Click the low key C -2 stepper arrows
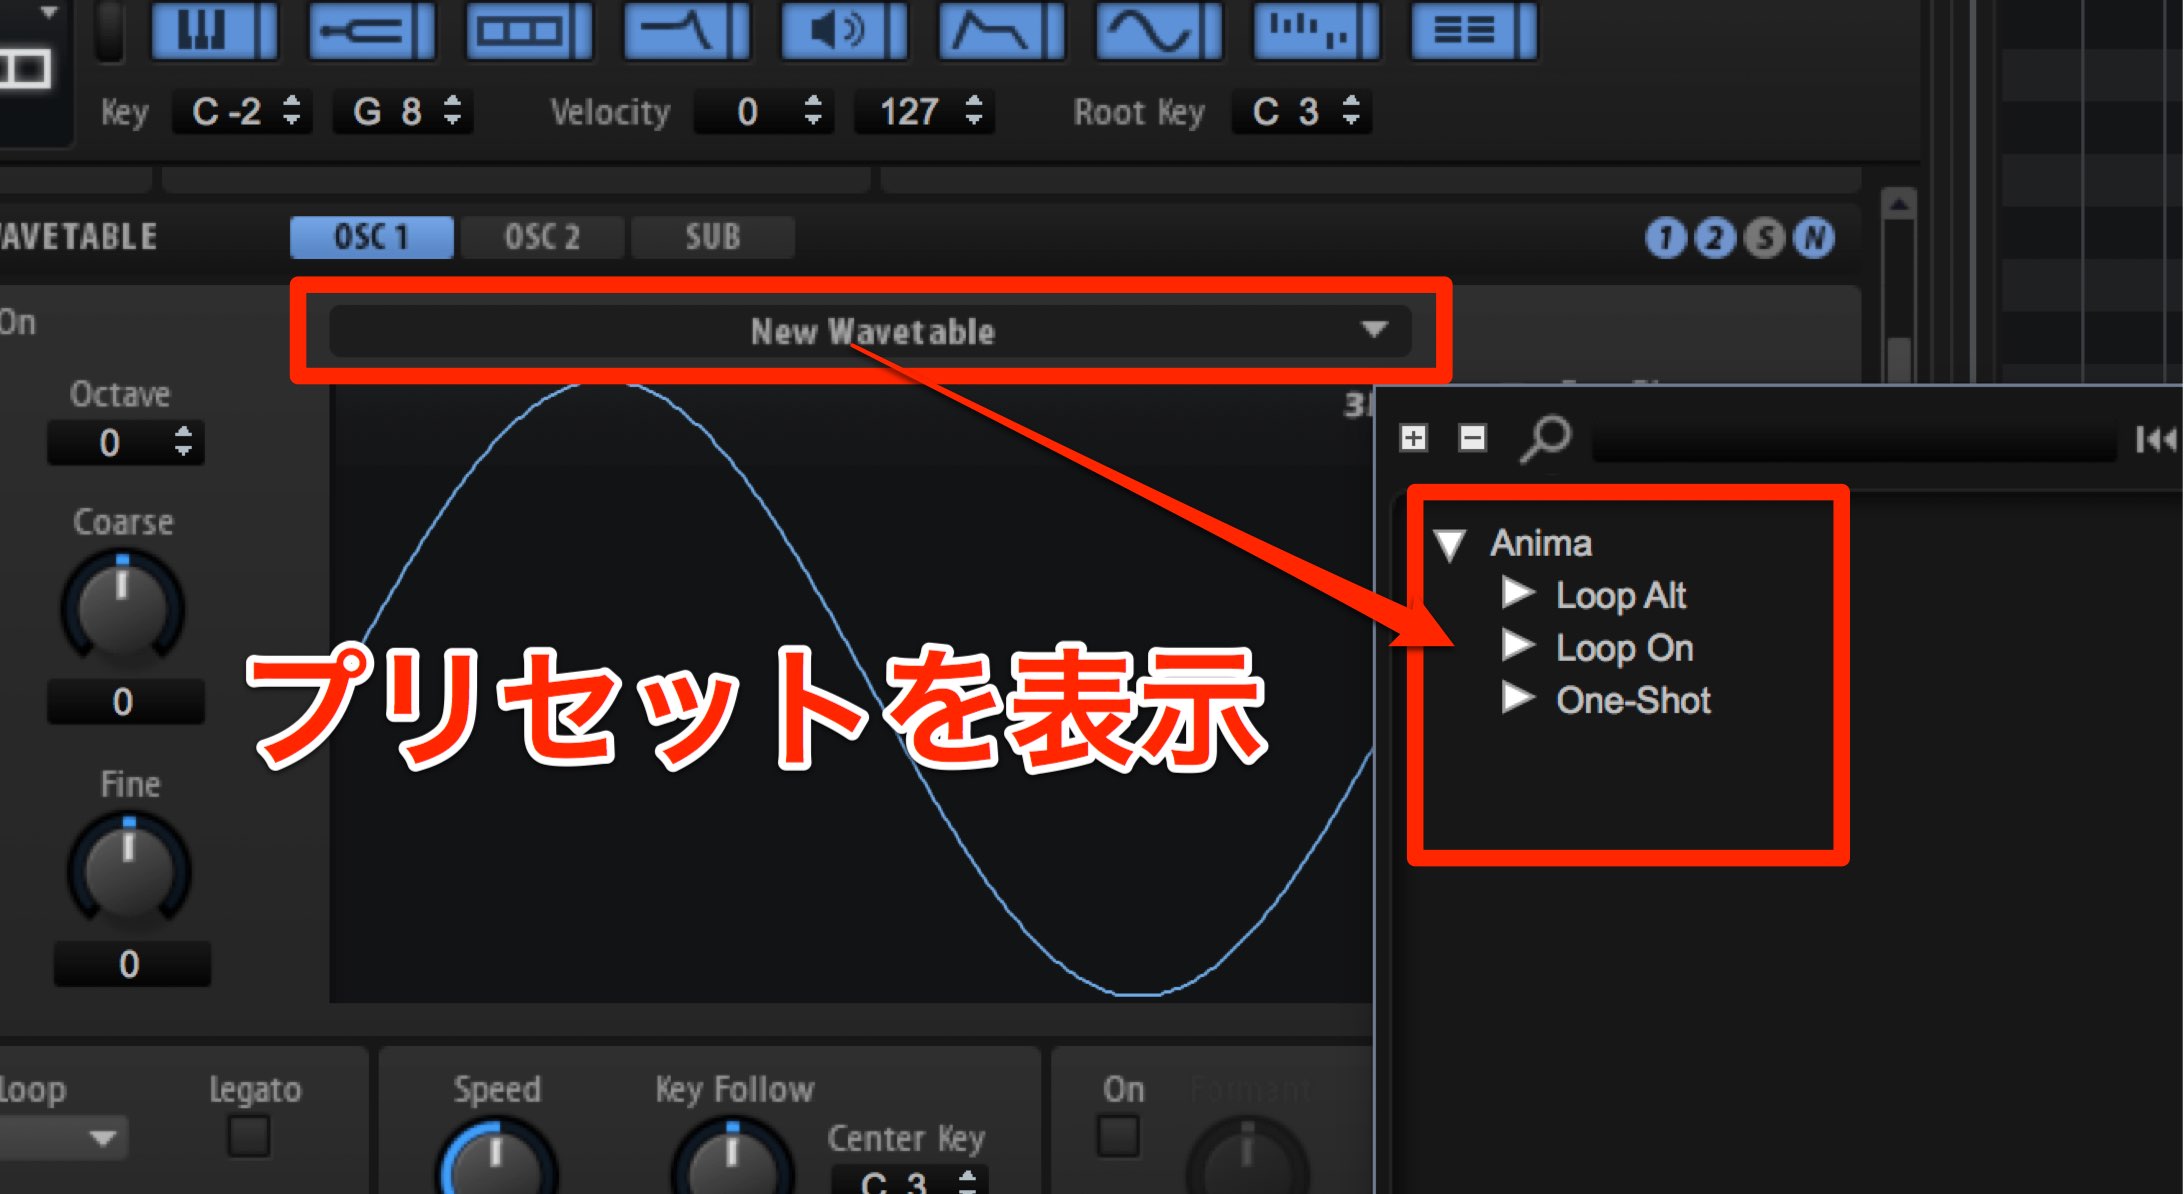This screenshot has width=2184, height=1194. [291, 110]
